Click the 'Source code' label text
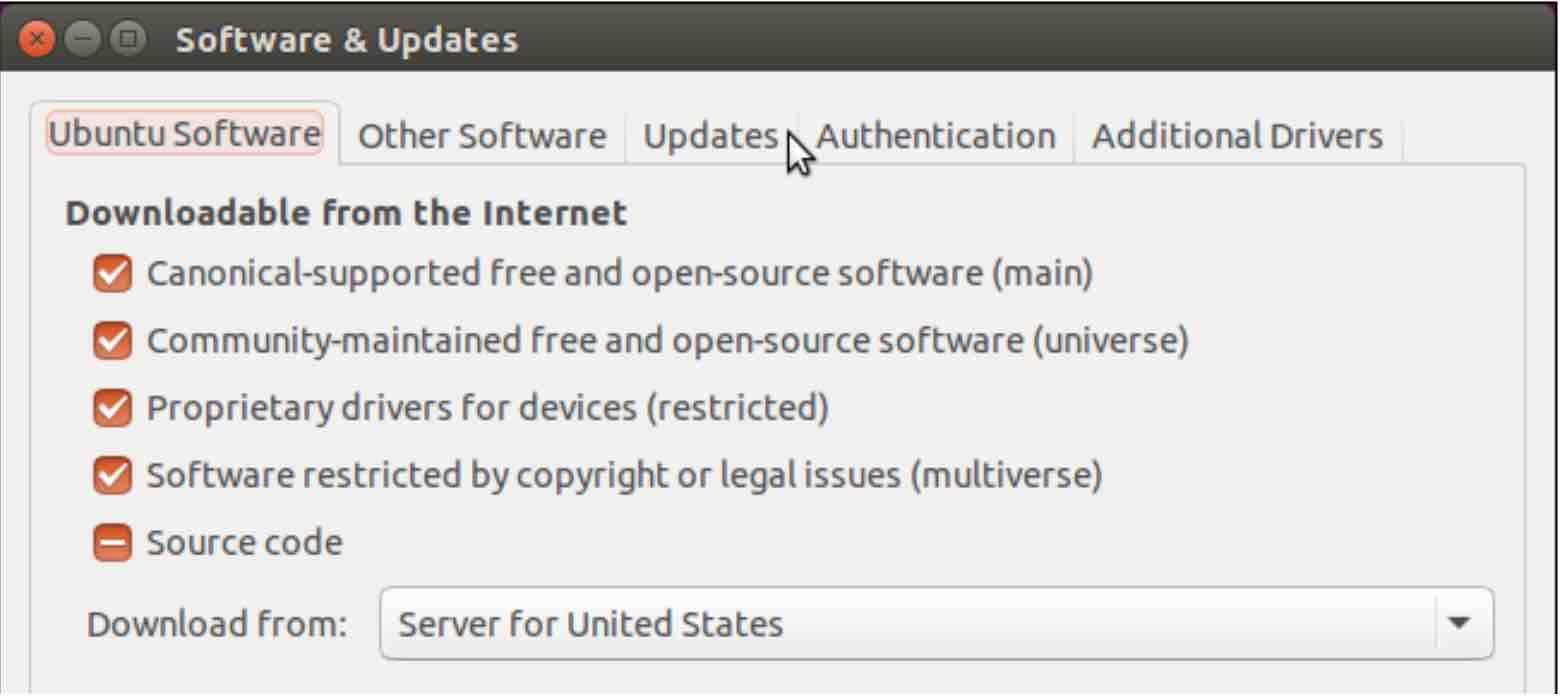 pos(245,543)
